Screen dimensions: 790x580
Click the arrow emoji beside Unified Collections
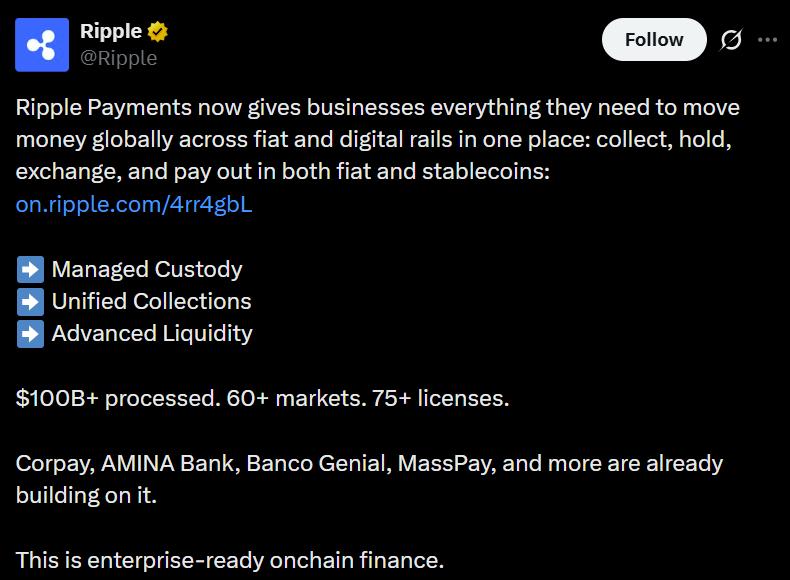tap(30, 301)
